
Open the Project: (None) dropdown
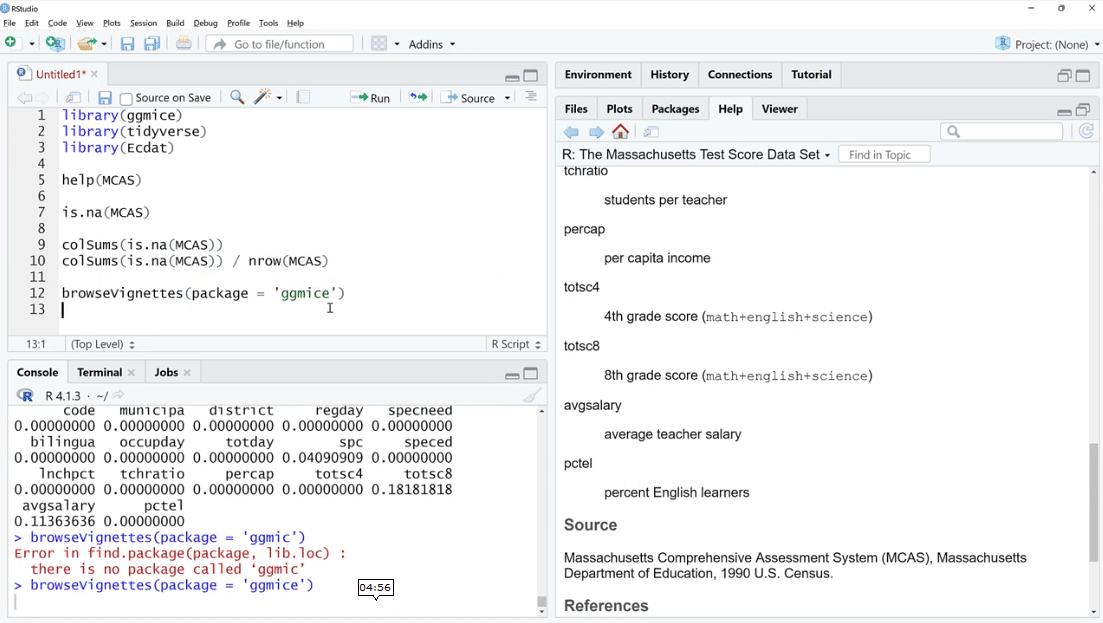coord(1048,44)
